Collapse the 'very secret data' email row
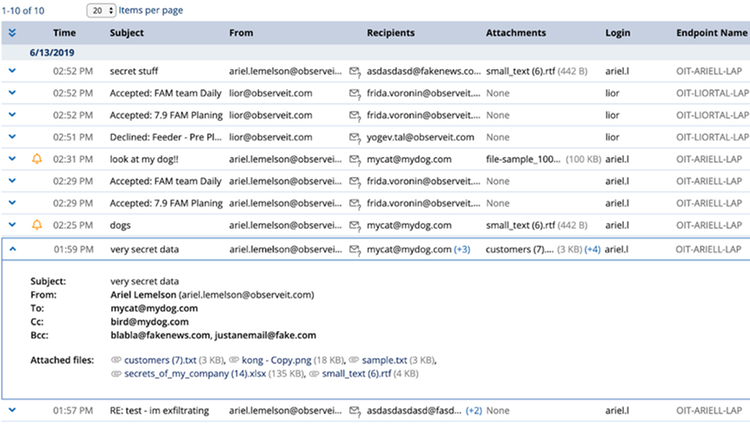 pyautogui.click(x=12, y=249)
